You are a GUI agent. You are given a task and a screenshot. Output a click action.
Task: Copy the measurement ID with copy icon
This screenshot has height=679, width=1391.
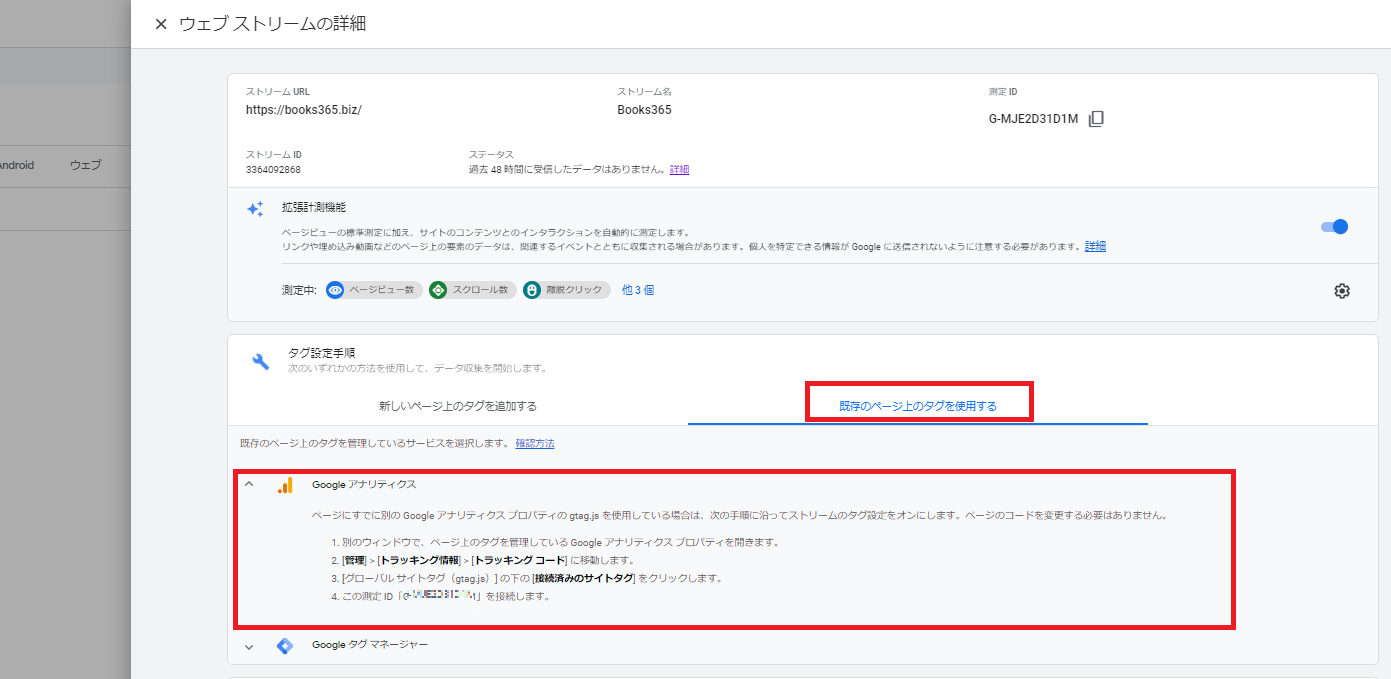(x=1096, y=119)
